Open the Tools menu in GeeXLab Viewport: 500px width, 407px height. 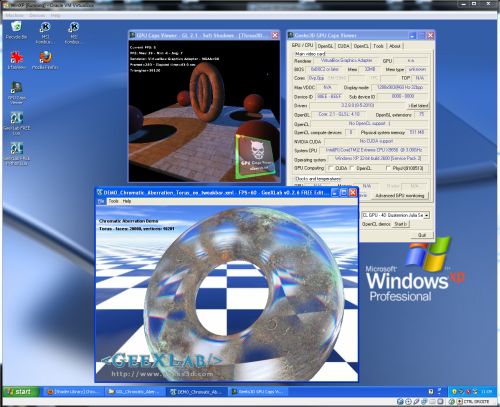click(x=113, y=201)
